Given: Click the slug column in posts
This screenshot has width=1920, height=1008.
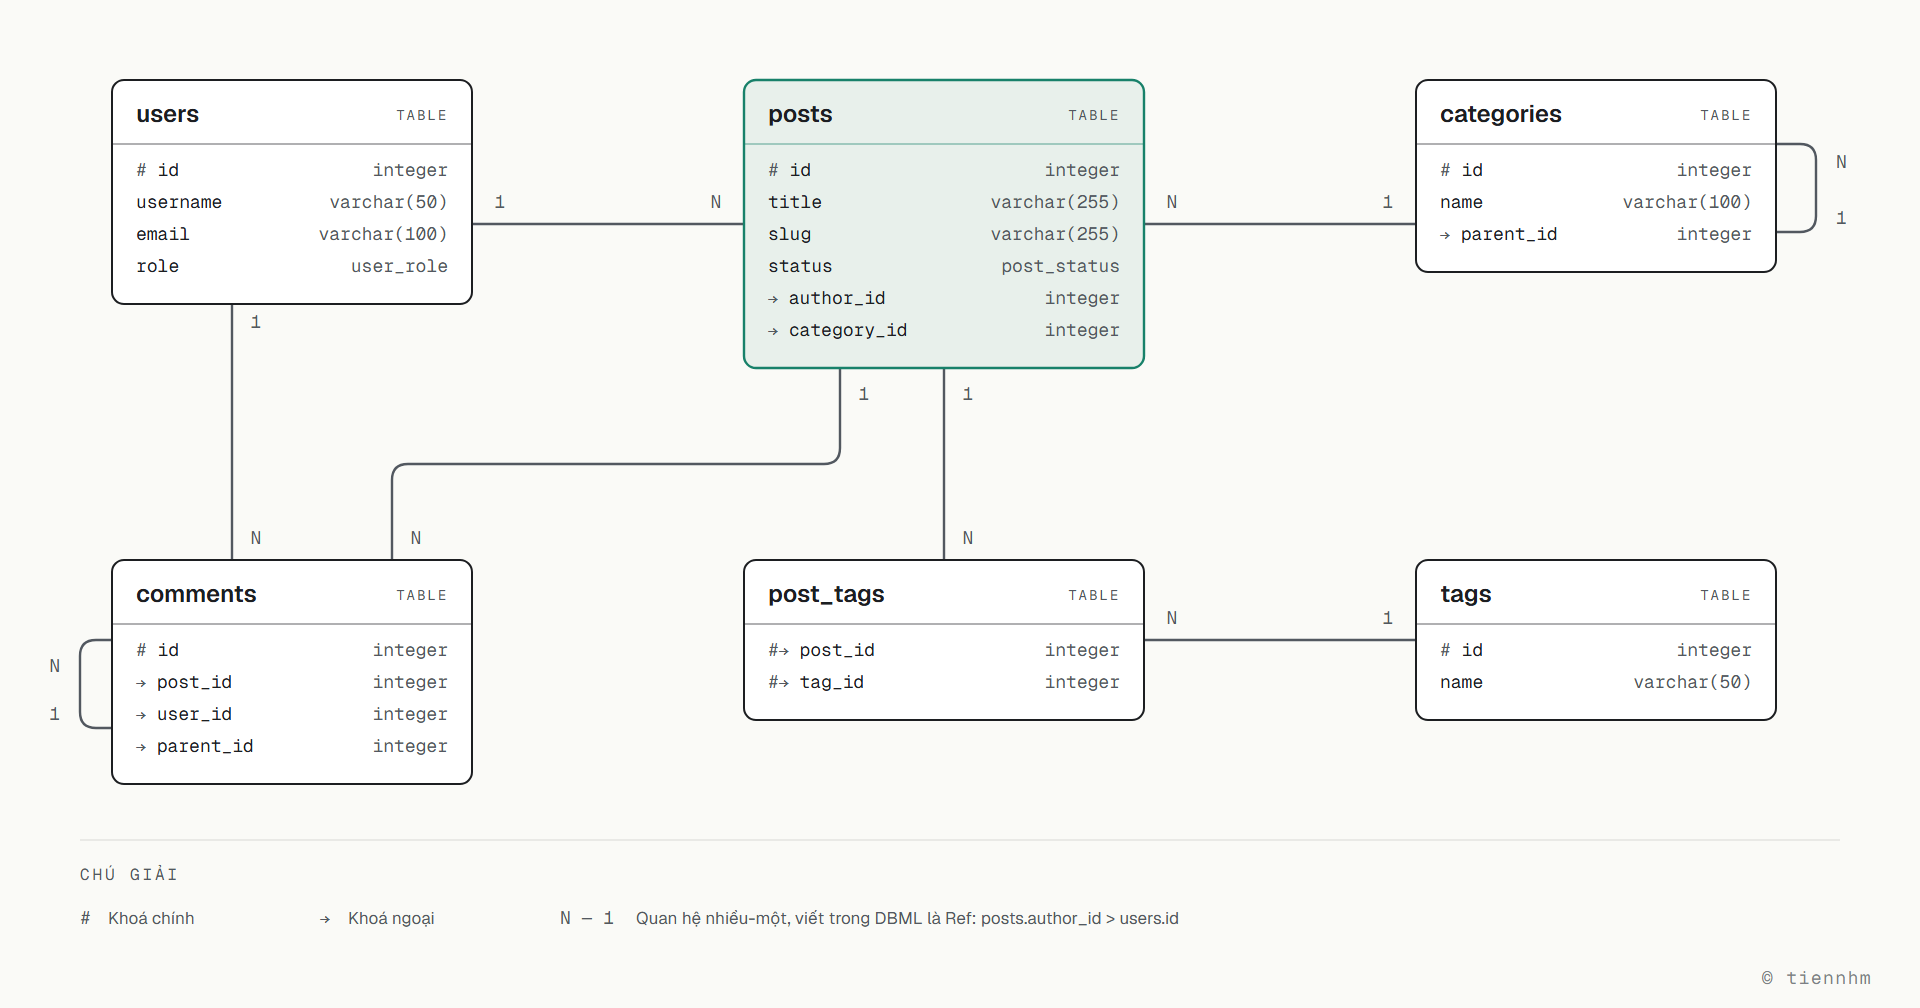Looking at the screenshot, I should point(790,234).
